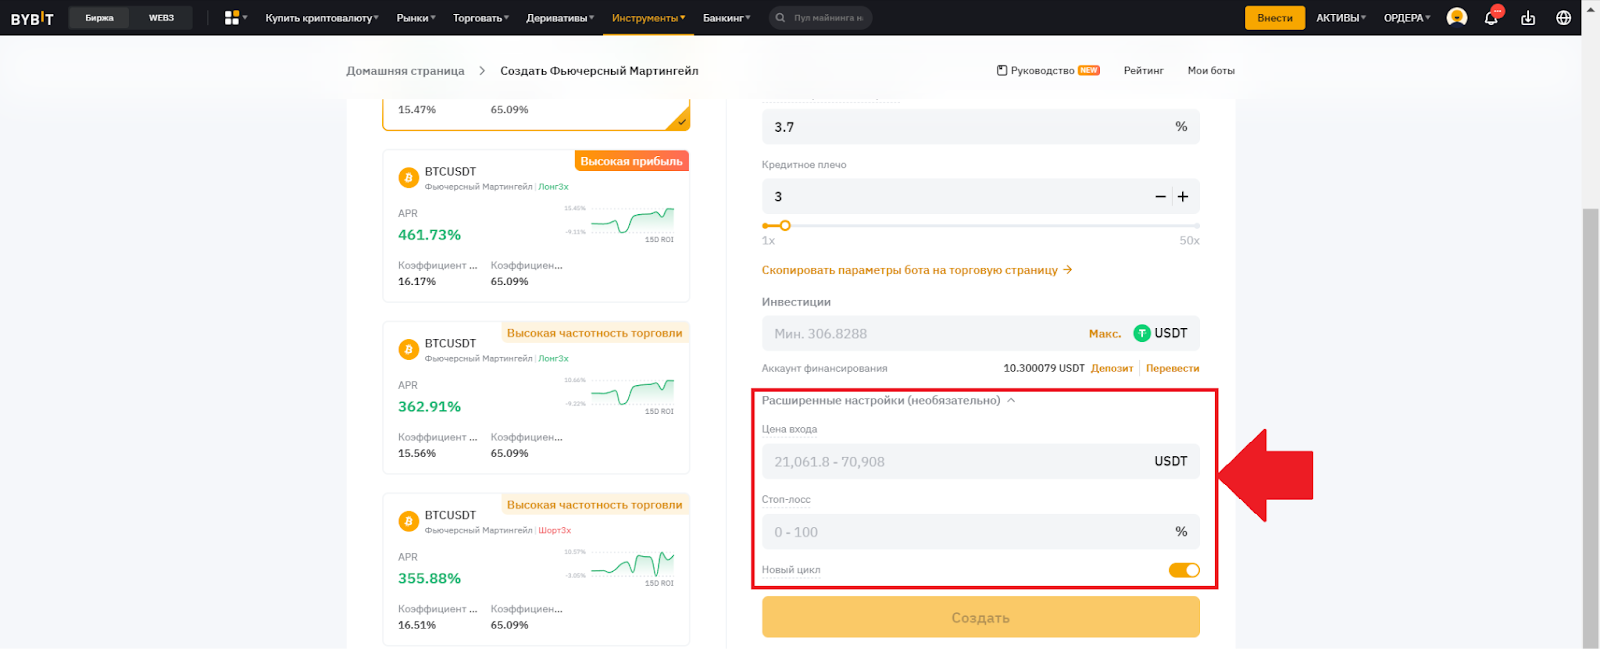Collapse Расширенные настройки section
This screenshot has width=1600, height=649.
point(1011,400)
